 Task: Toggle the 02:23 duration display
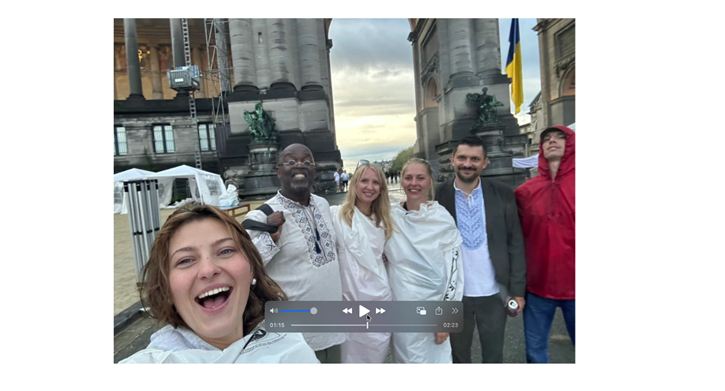tap(450, 325)
